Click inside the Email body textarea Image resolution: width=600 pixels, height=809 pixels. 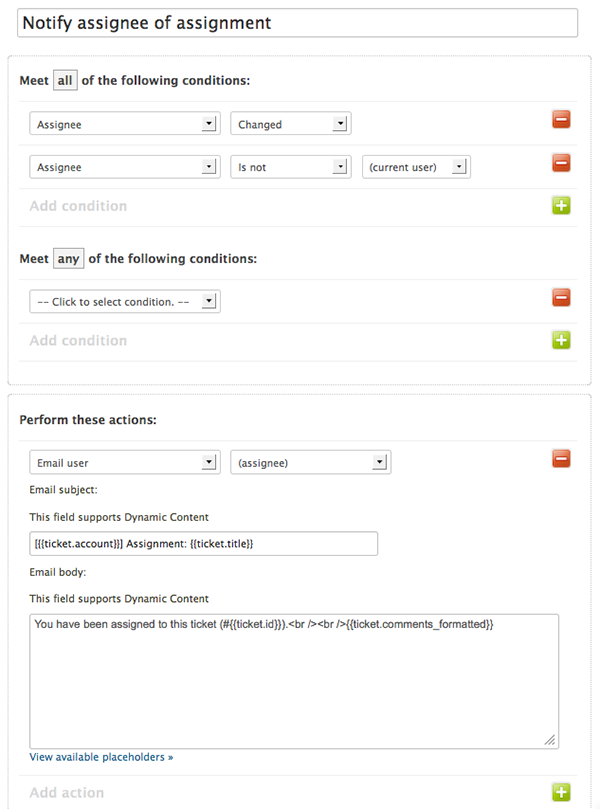(x=294, y=681)
